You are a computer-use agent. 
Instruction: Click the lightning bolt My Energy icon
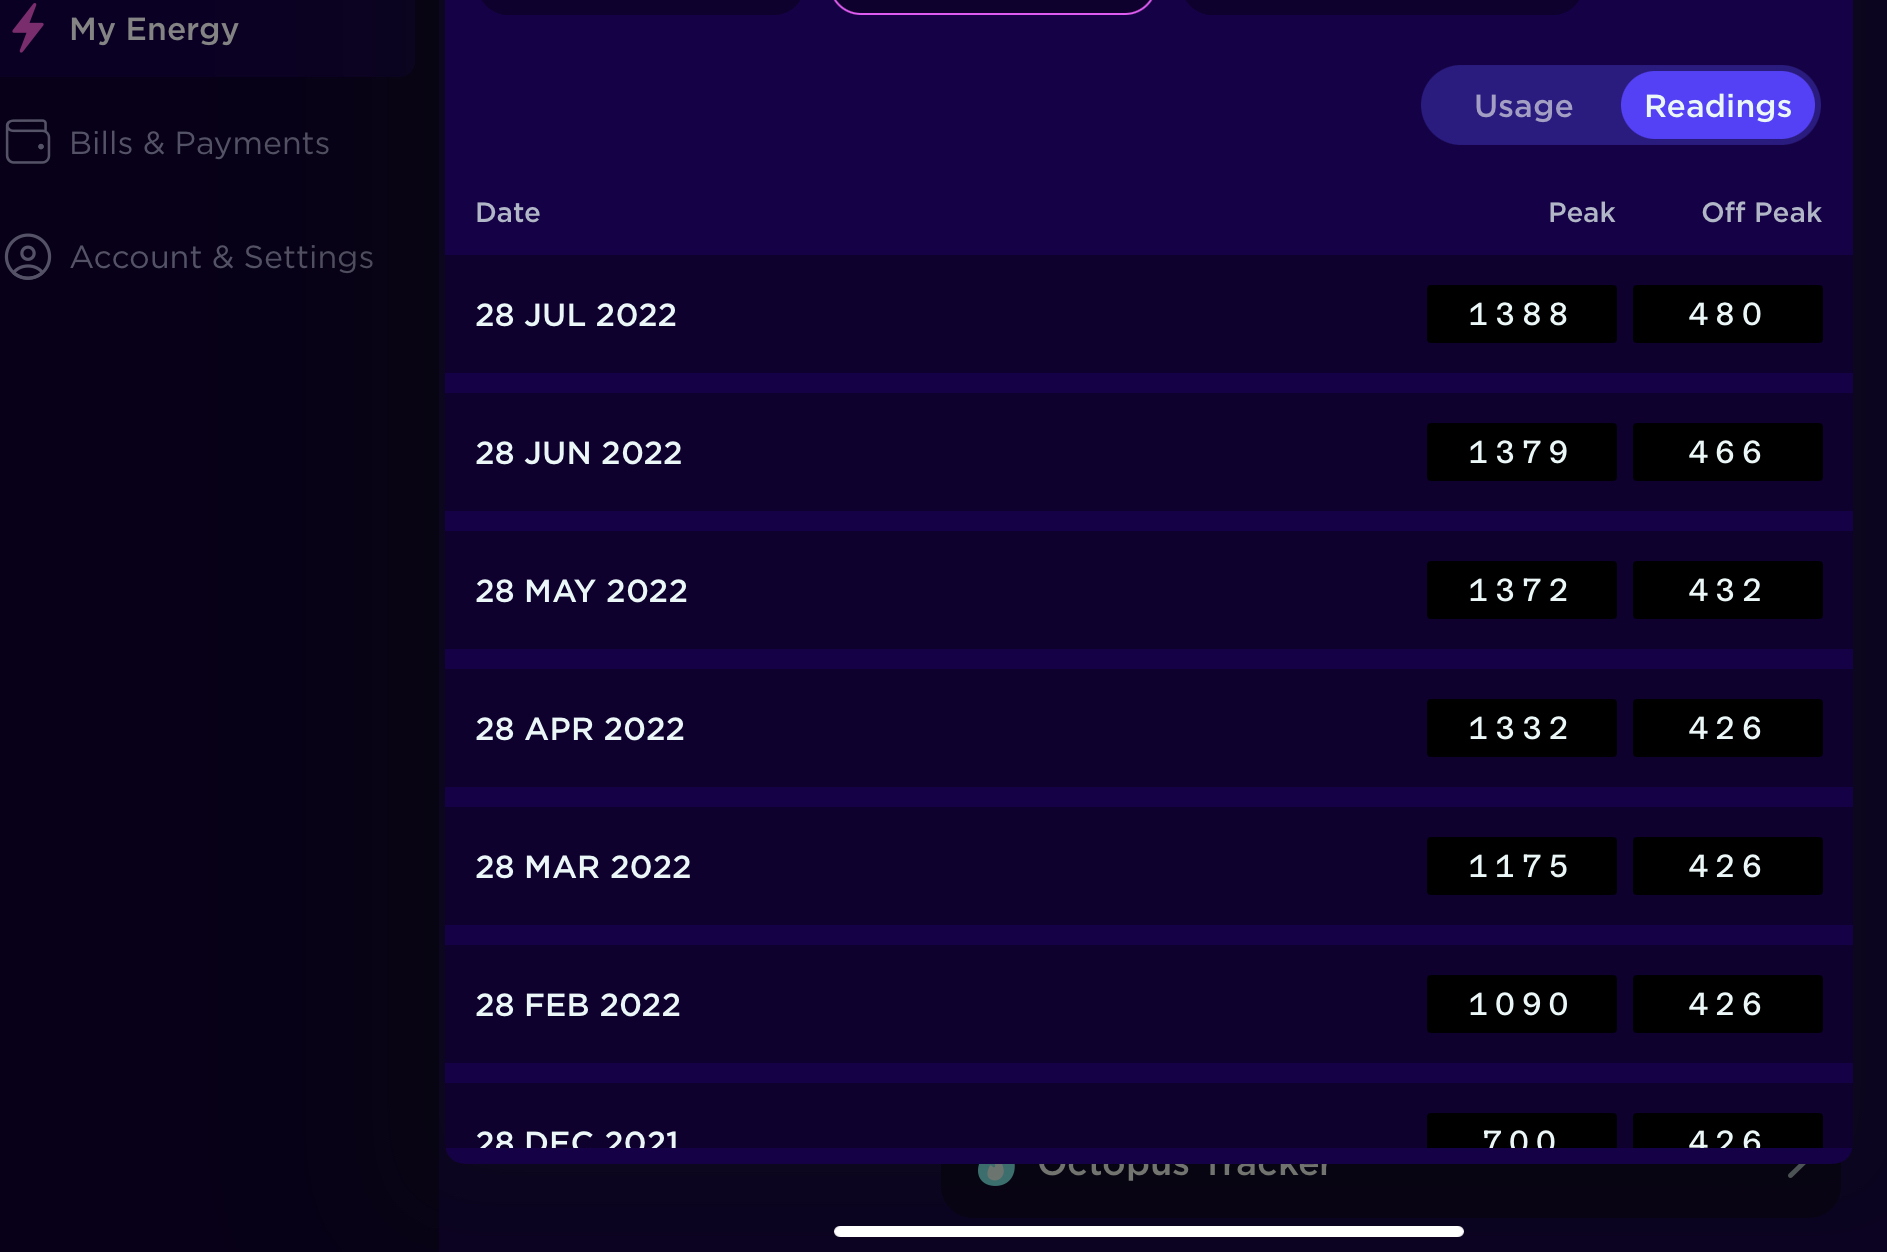pos(28,27)
